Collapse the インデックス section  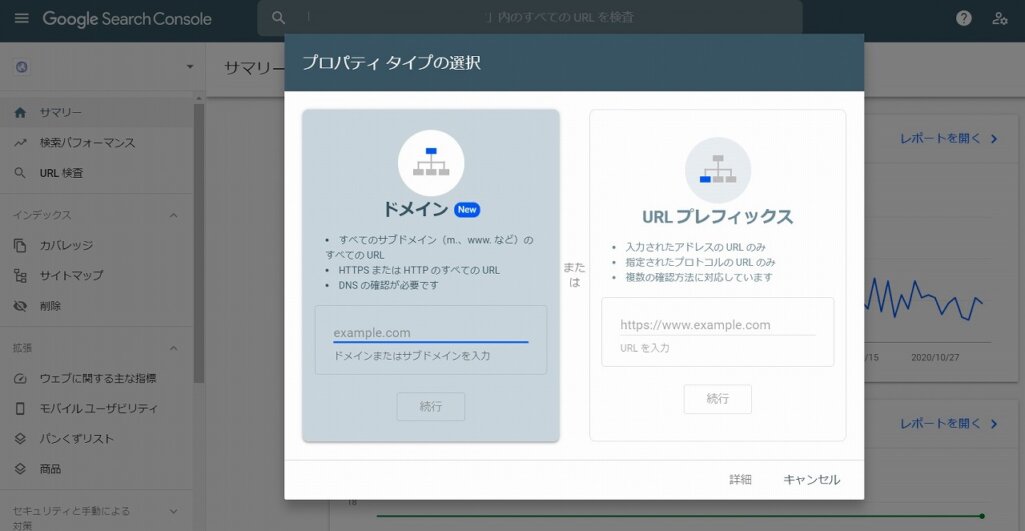click(x=173, y=215)
